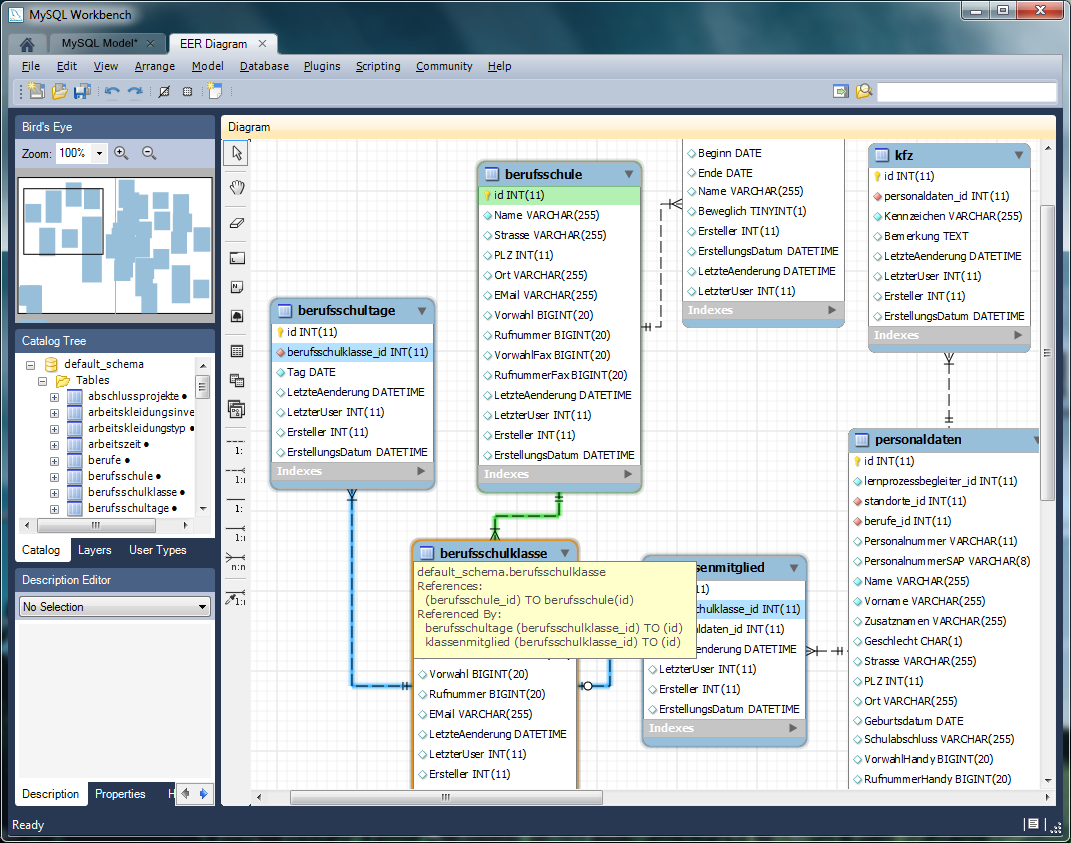The image size is (1071, 843).
Task: Open the File menu
Action: [31, 66]
